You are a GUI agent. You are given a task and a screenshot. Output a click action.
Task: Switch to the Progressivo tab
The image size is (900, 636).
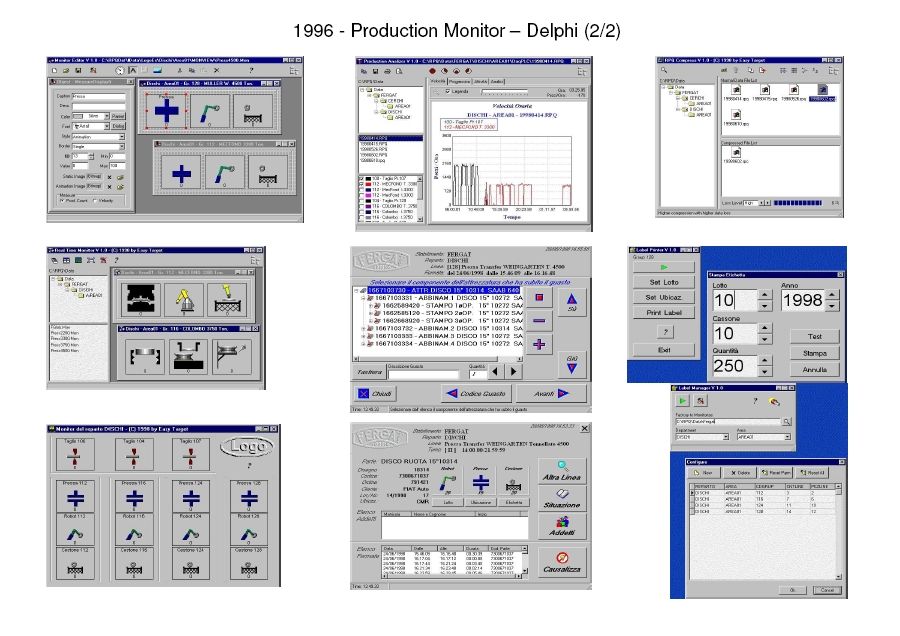(459, 82)
